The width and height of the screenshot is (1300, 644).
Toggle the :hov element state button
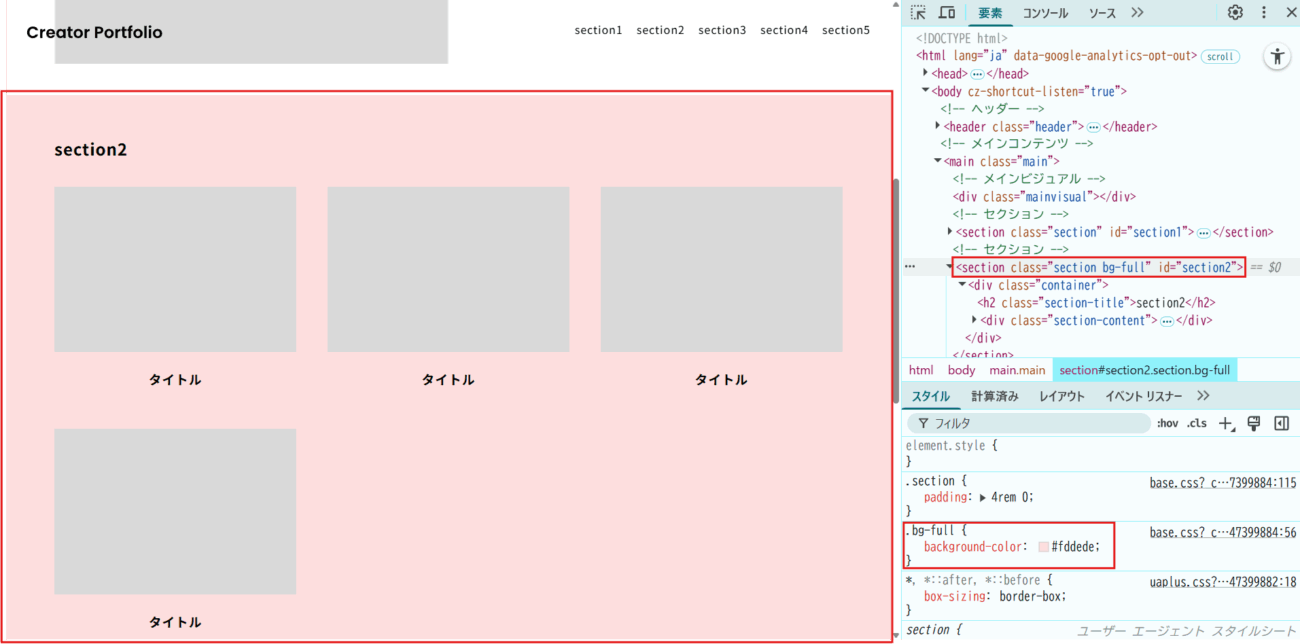(1167, 424)
